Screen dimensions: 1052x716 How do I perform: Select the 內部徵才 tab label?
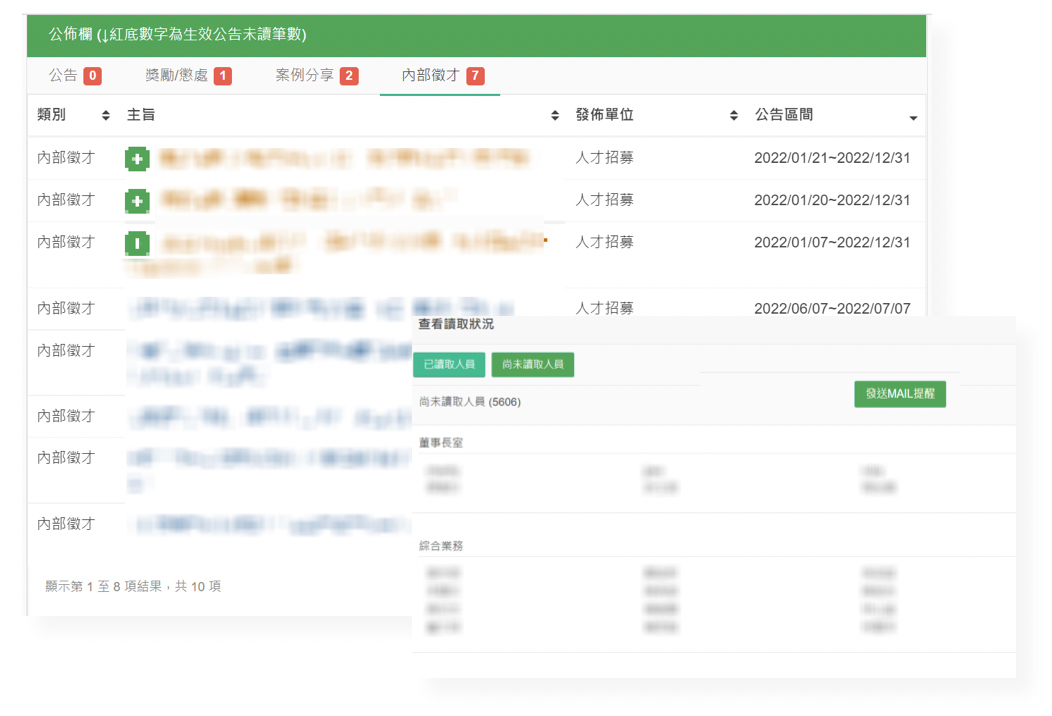[430, 76]
